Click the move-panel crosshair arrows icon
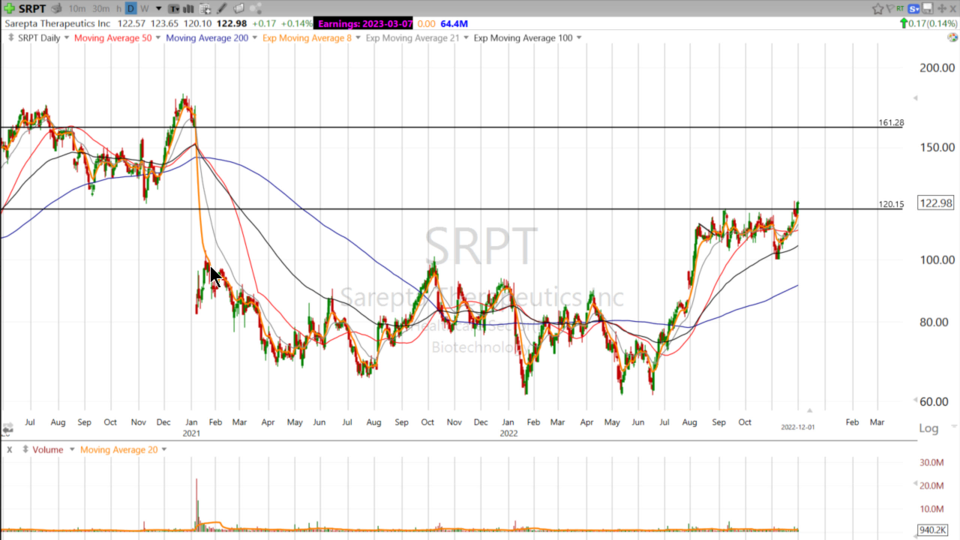960x540 pixels. [942, 9]
